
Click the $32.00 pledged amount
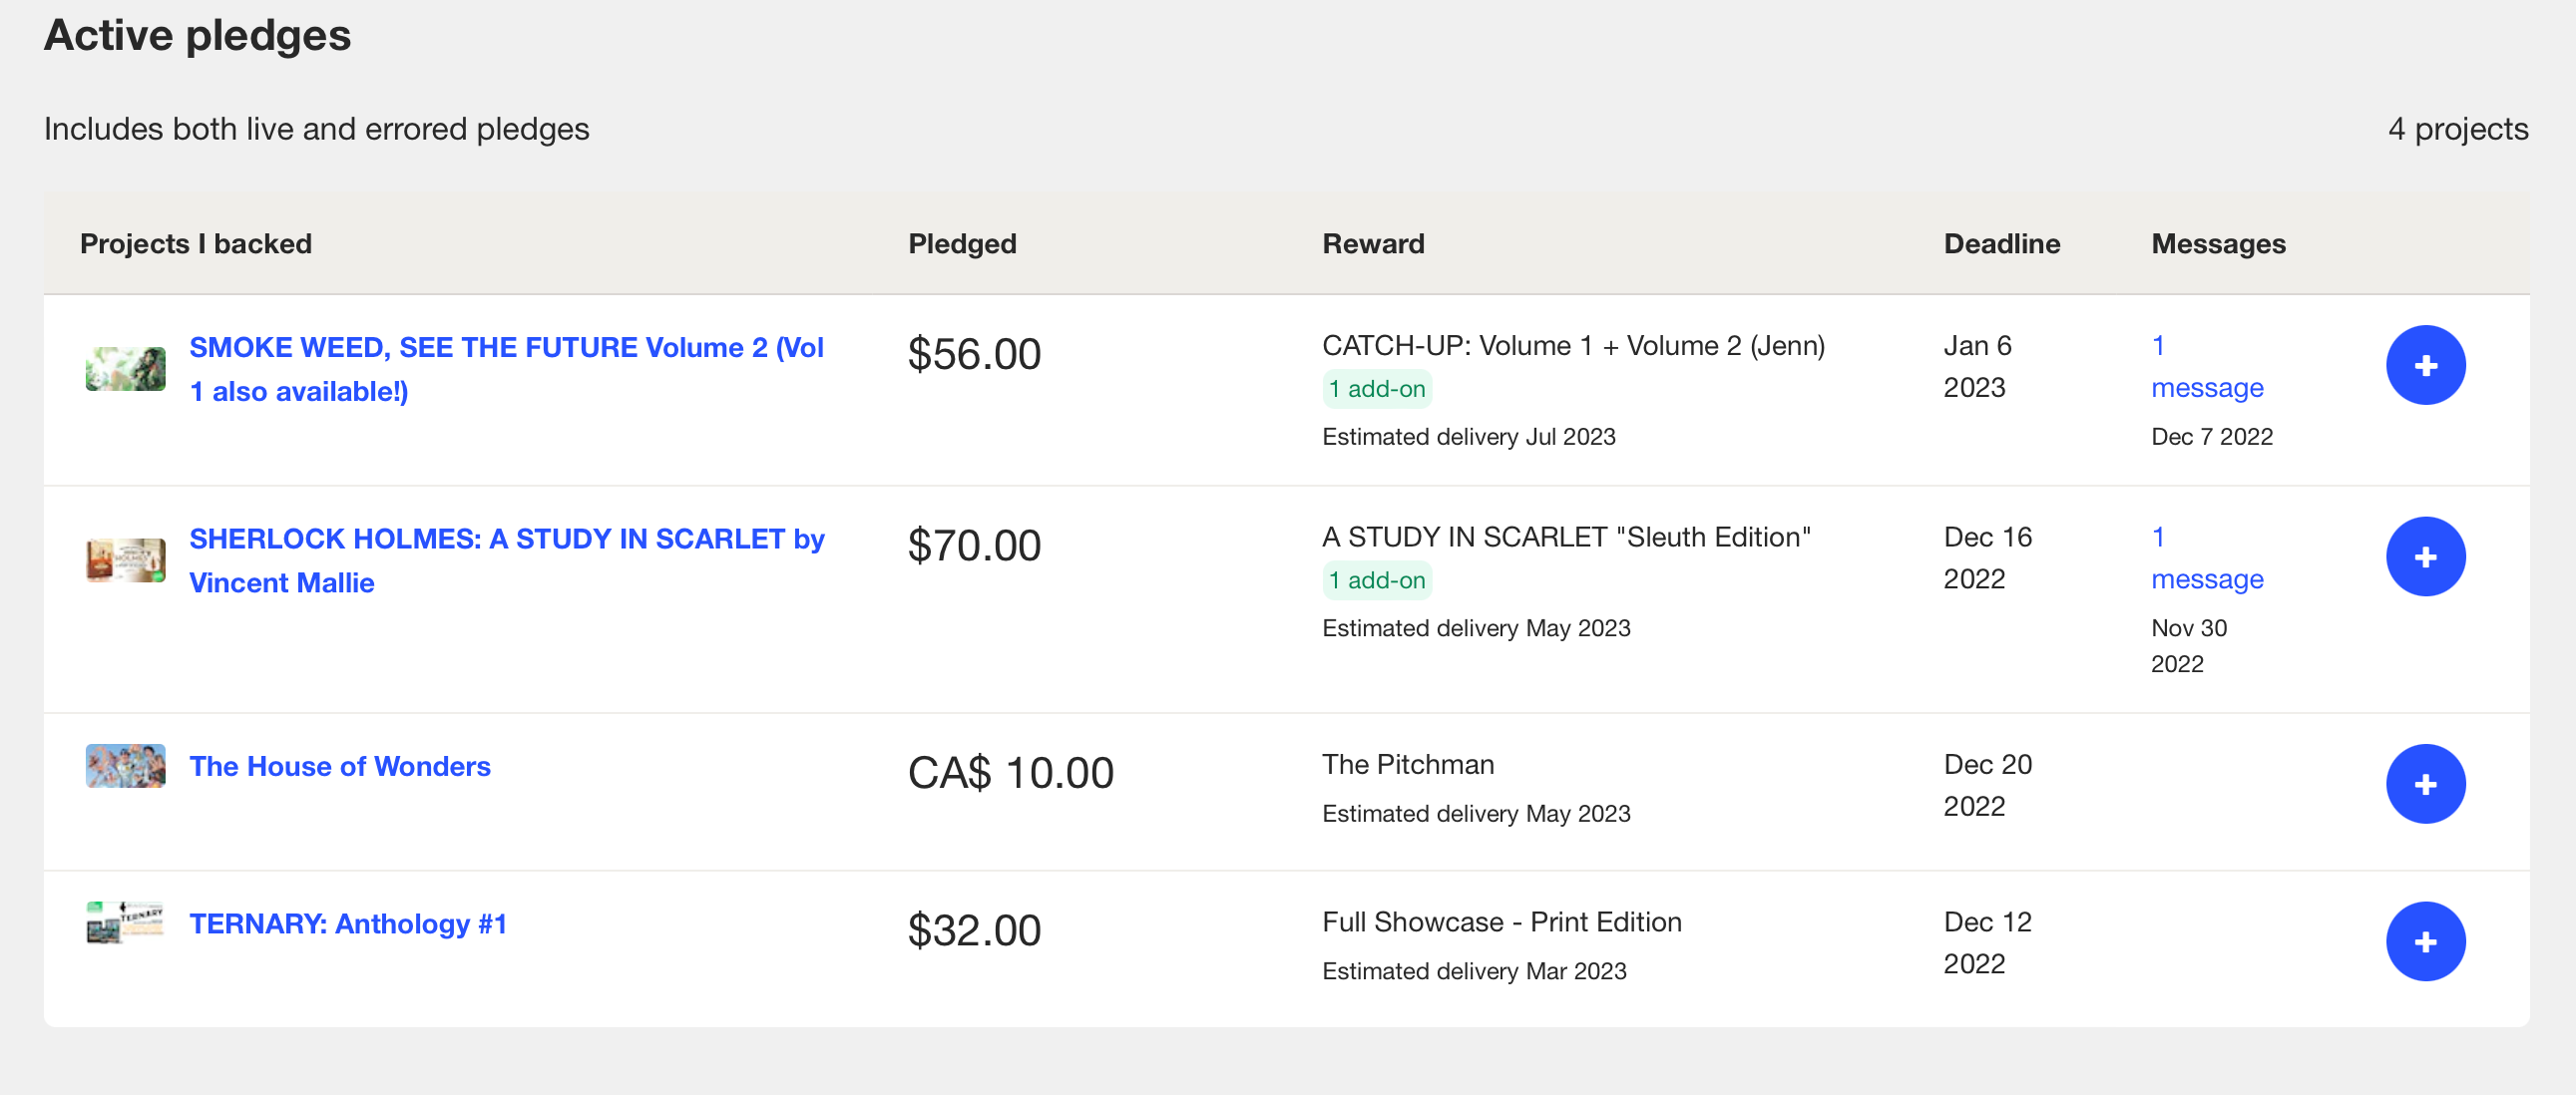click(x=974, y=930)
